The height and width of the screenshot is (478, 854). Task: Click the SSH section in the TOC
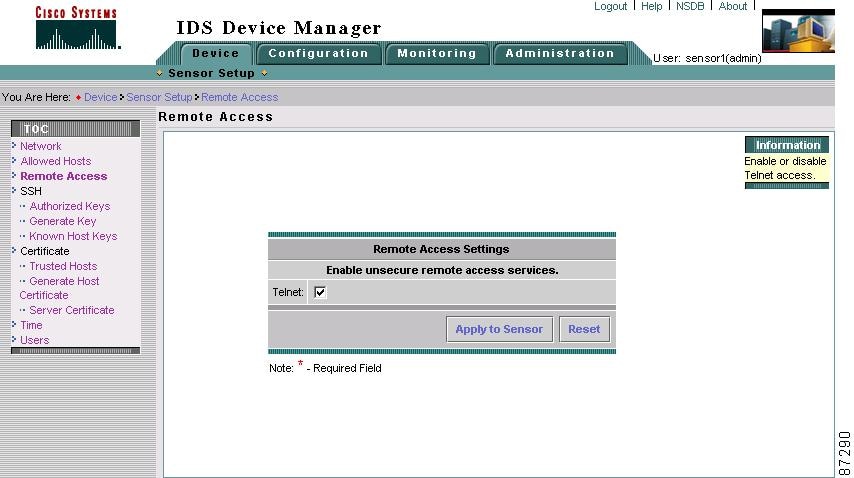click(31, 191)
